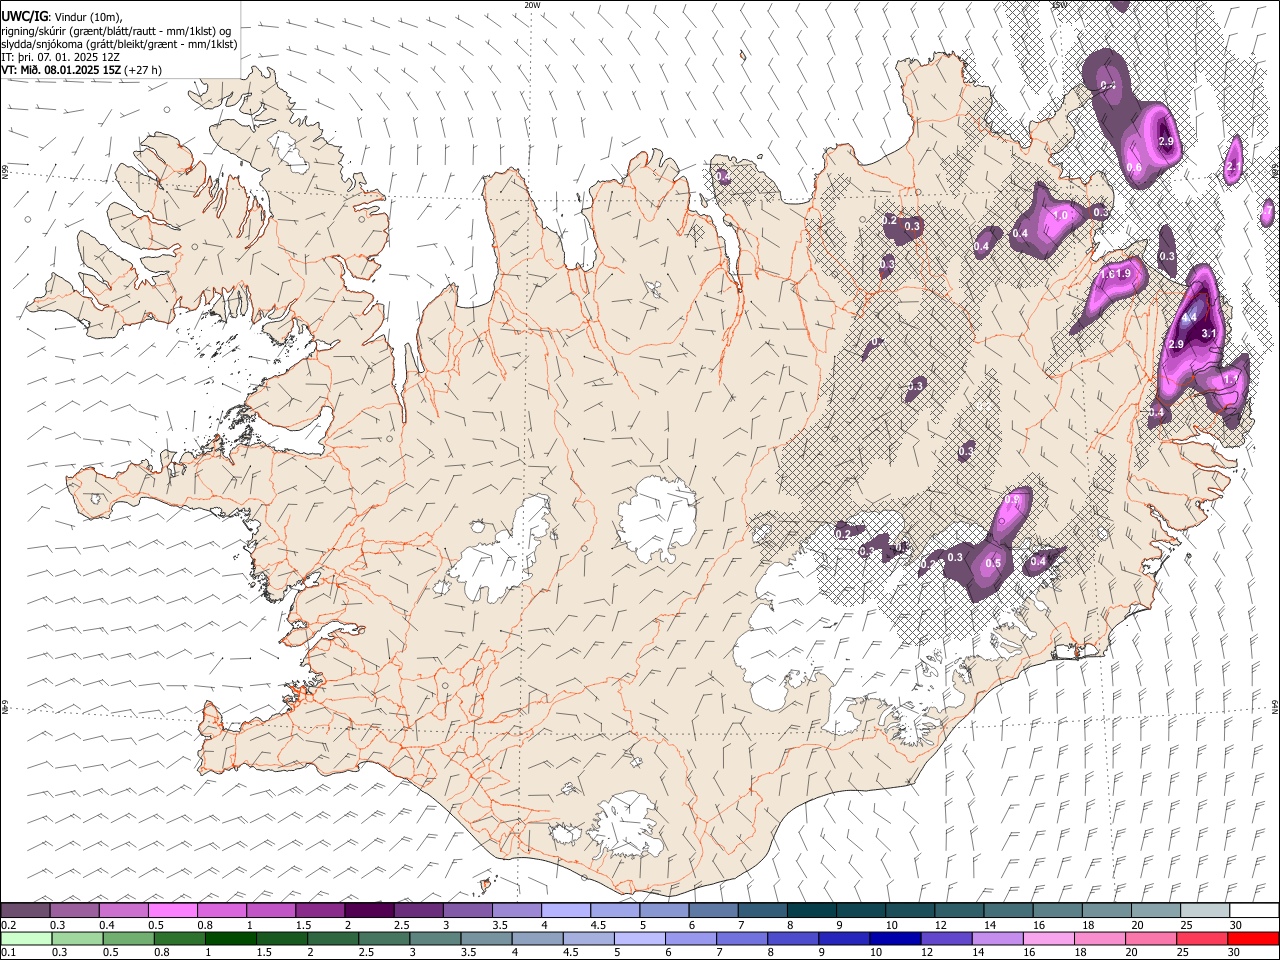
Task: Select the darkest green 1 swatch in lower scale
Action: point(231,938)
